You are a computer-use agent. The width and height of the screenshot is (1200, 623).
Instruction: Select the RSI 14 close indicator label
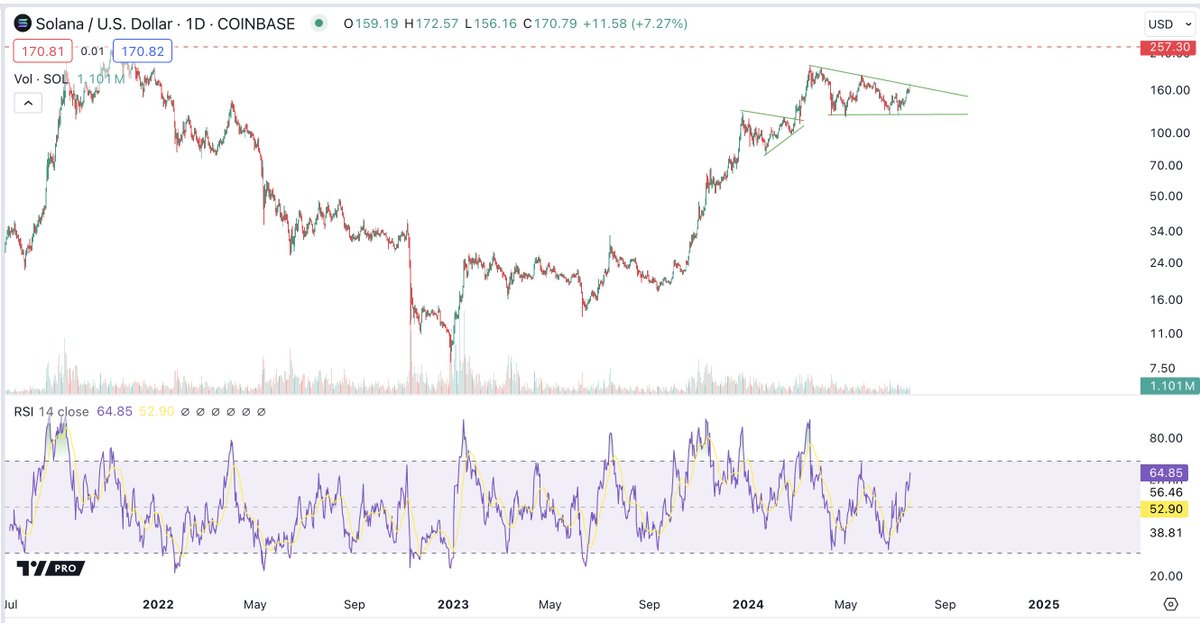51,411
